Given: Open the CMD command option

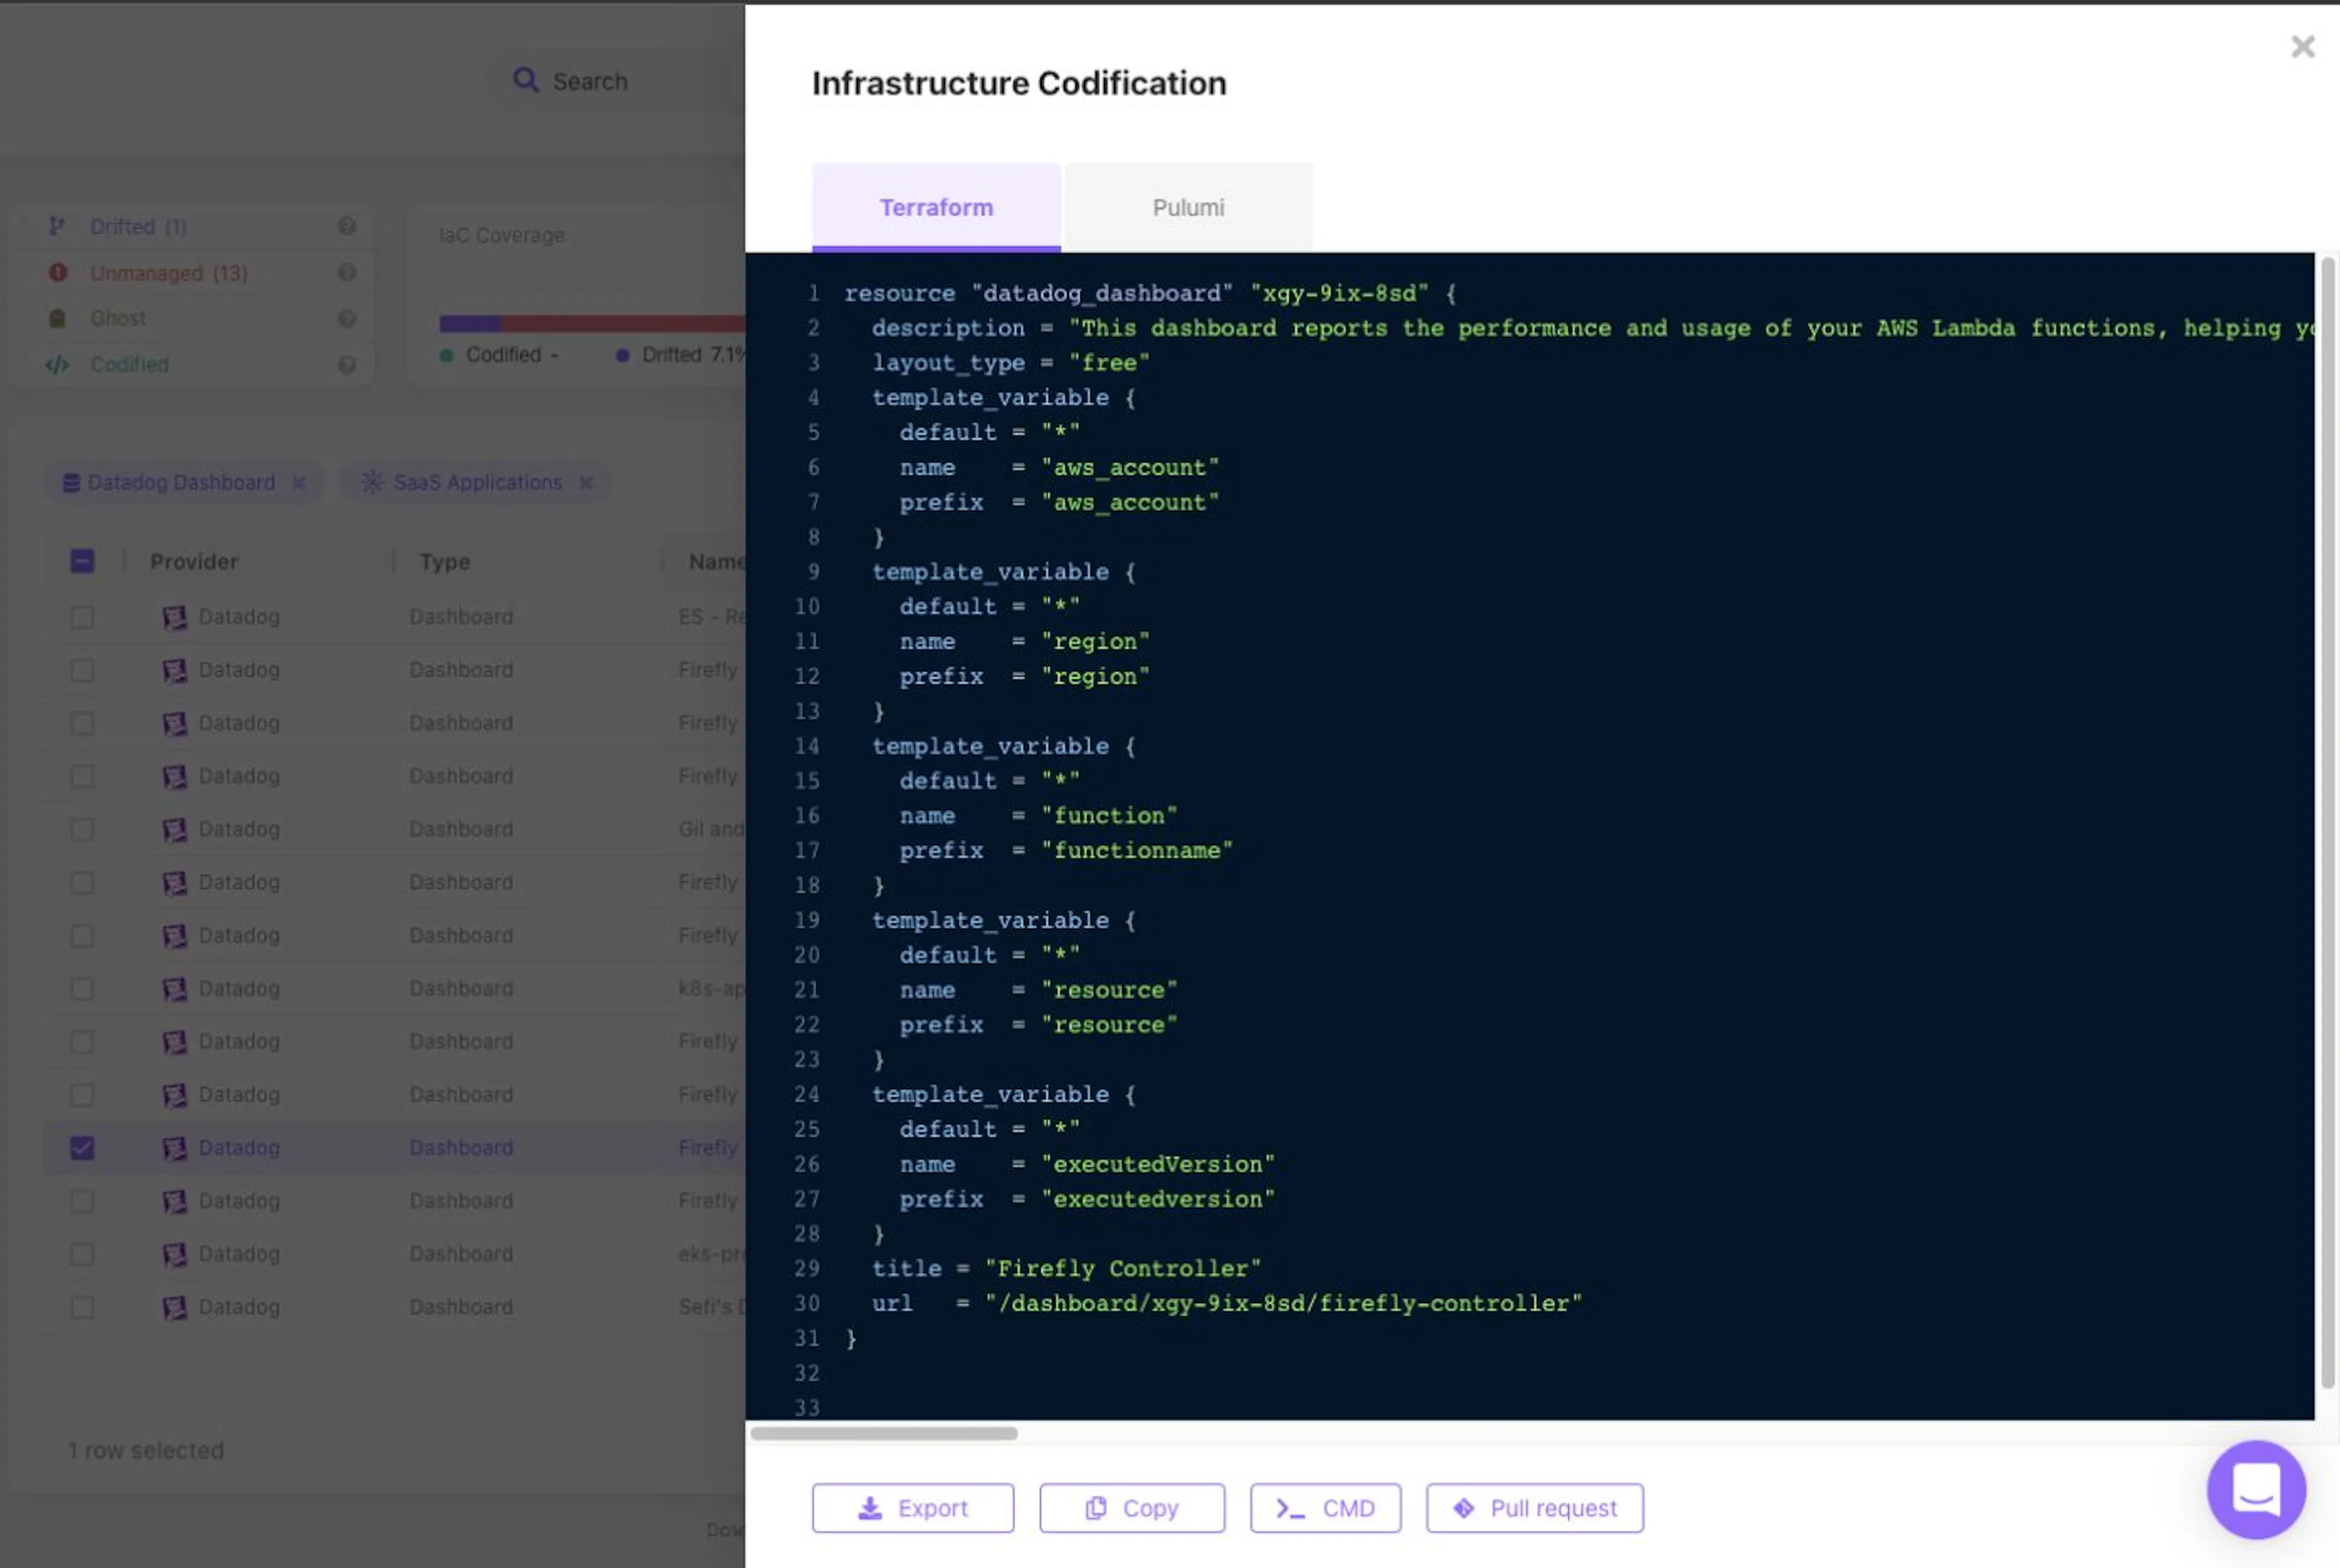Looking at the screenshot, I should tap(1325, 1508).
